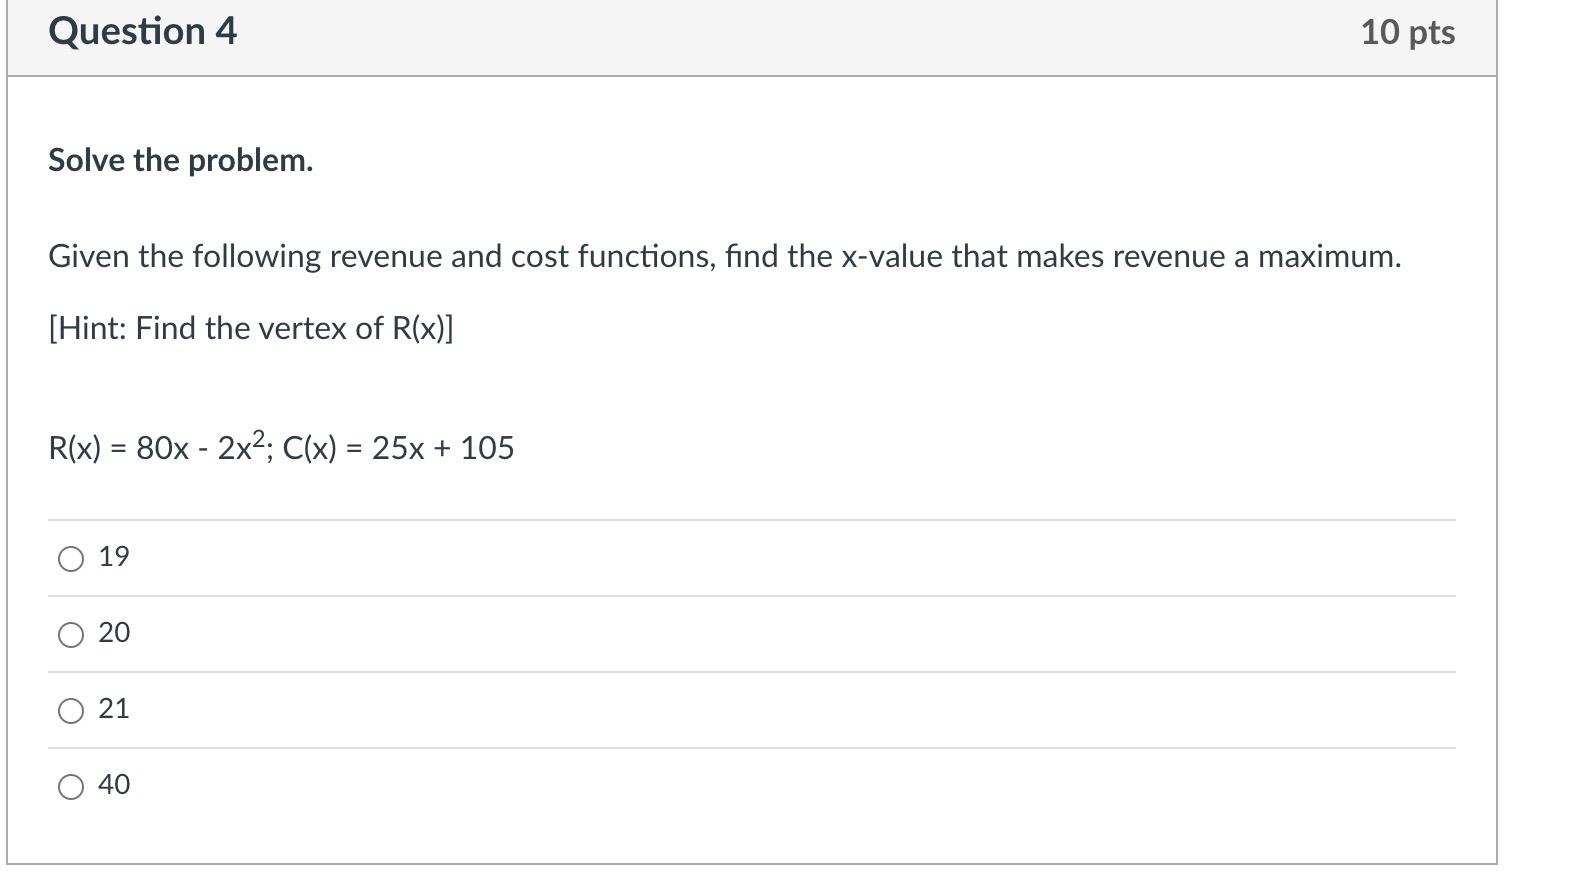Select the radio button for answer 40

(x=70, y=786)
